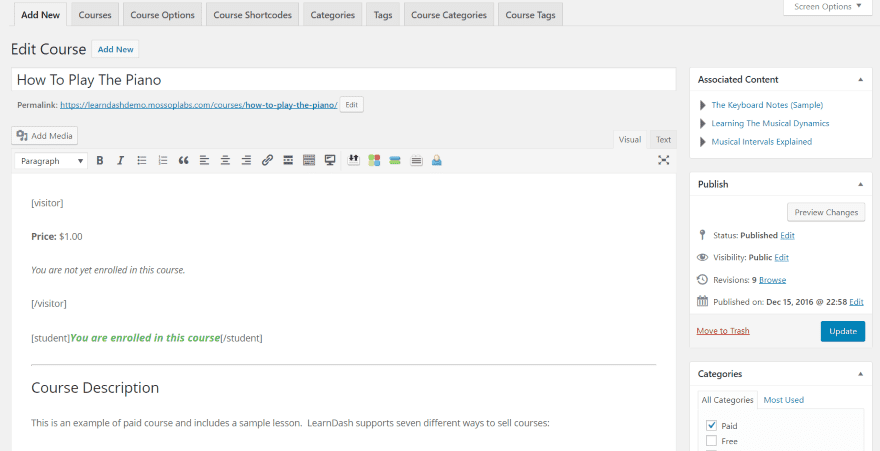The height and width of the screenshot is (451, 880).
Task: Click the blue Update button
Action: 842,331
